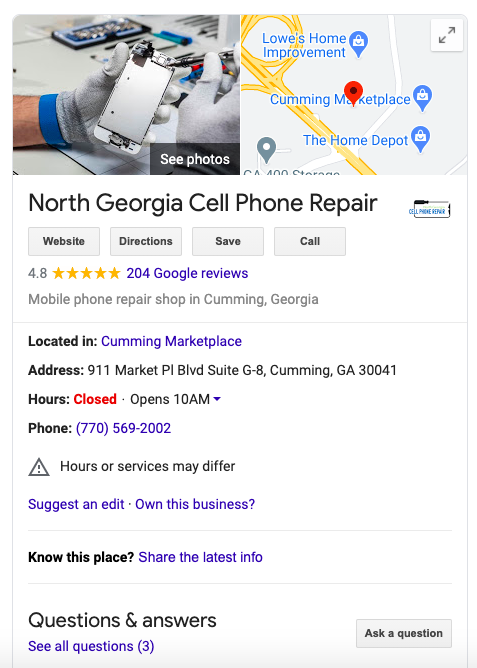Viewport: 477px width, 668px height.
Task: Open the Cumming Marketplace located-in link
Action: (x=171, y=341)
